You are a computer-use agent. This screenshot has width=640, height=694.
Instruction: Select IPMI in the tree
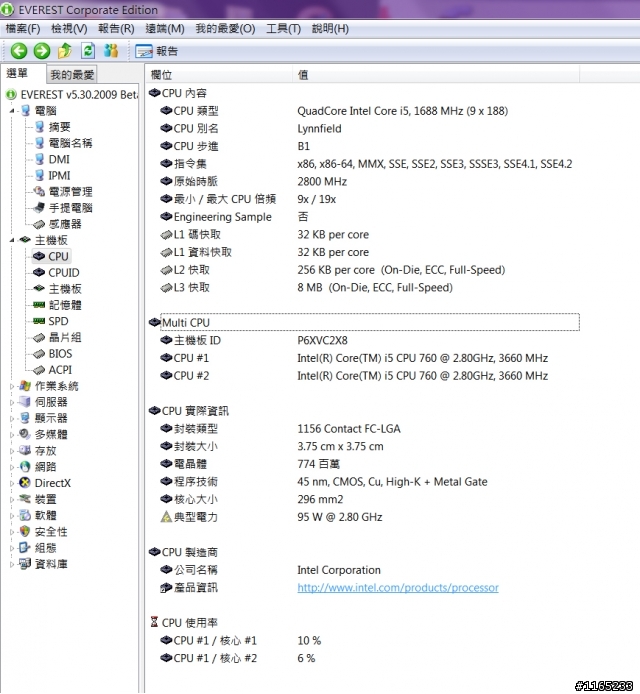[59, 176]
